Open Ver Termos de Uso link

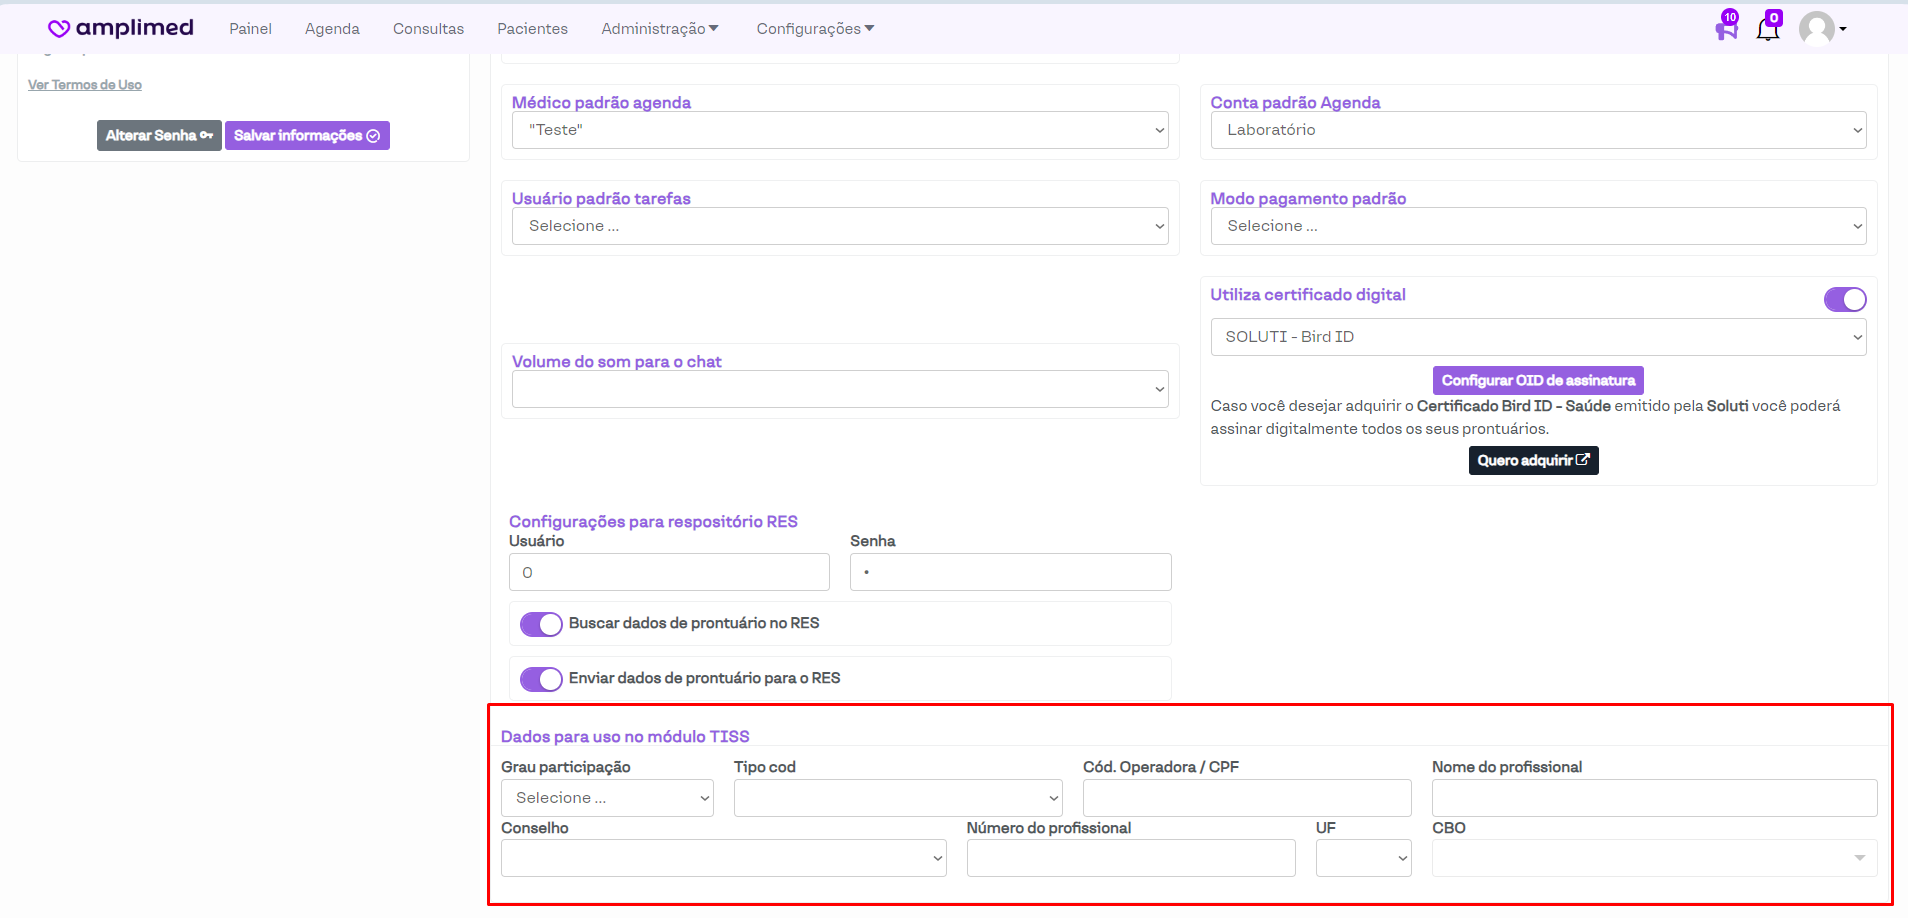point(85,85)
